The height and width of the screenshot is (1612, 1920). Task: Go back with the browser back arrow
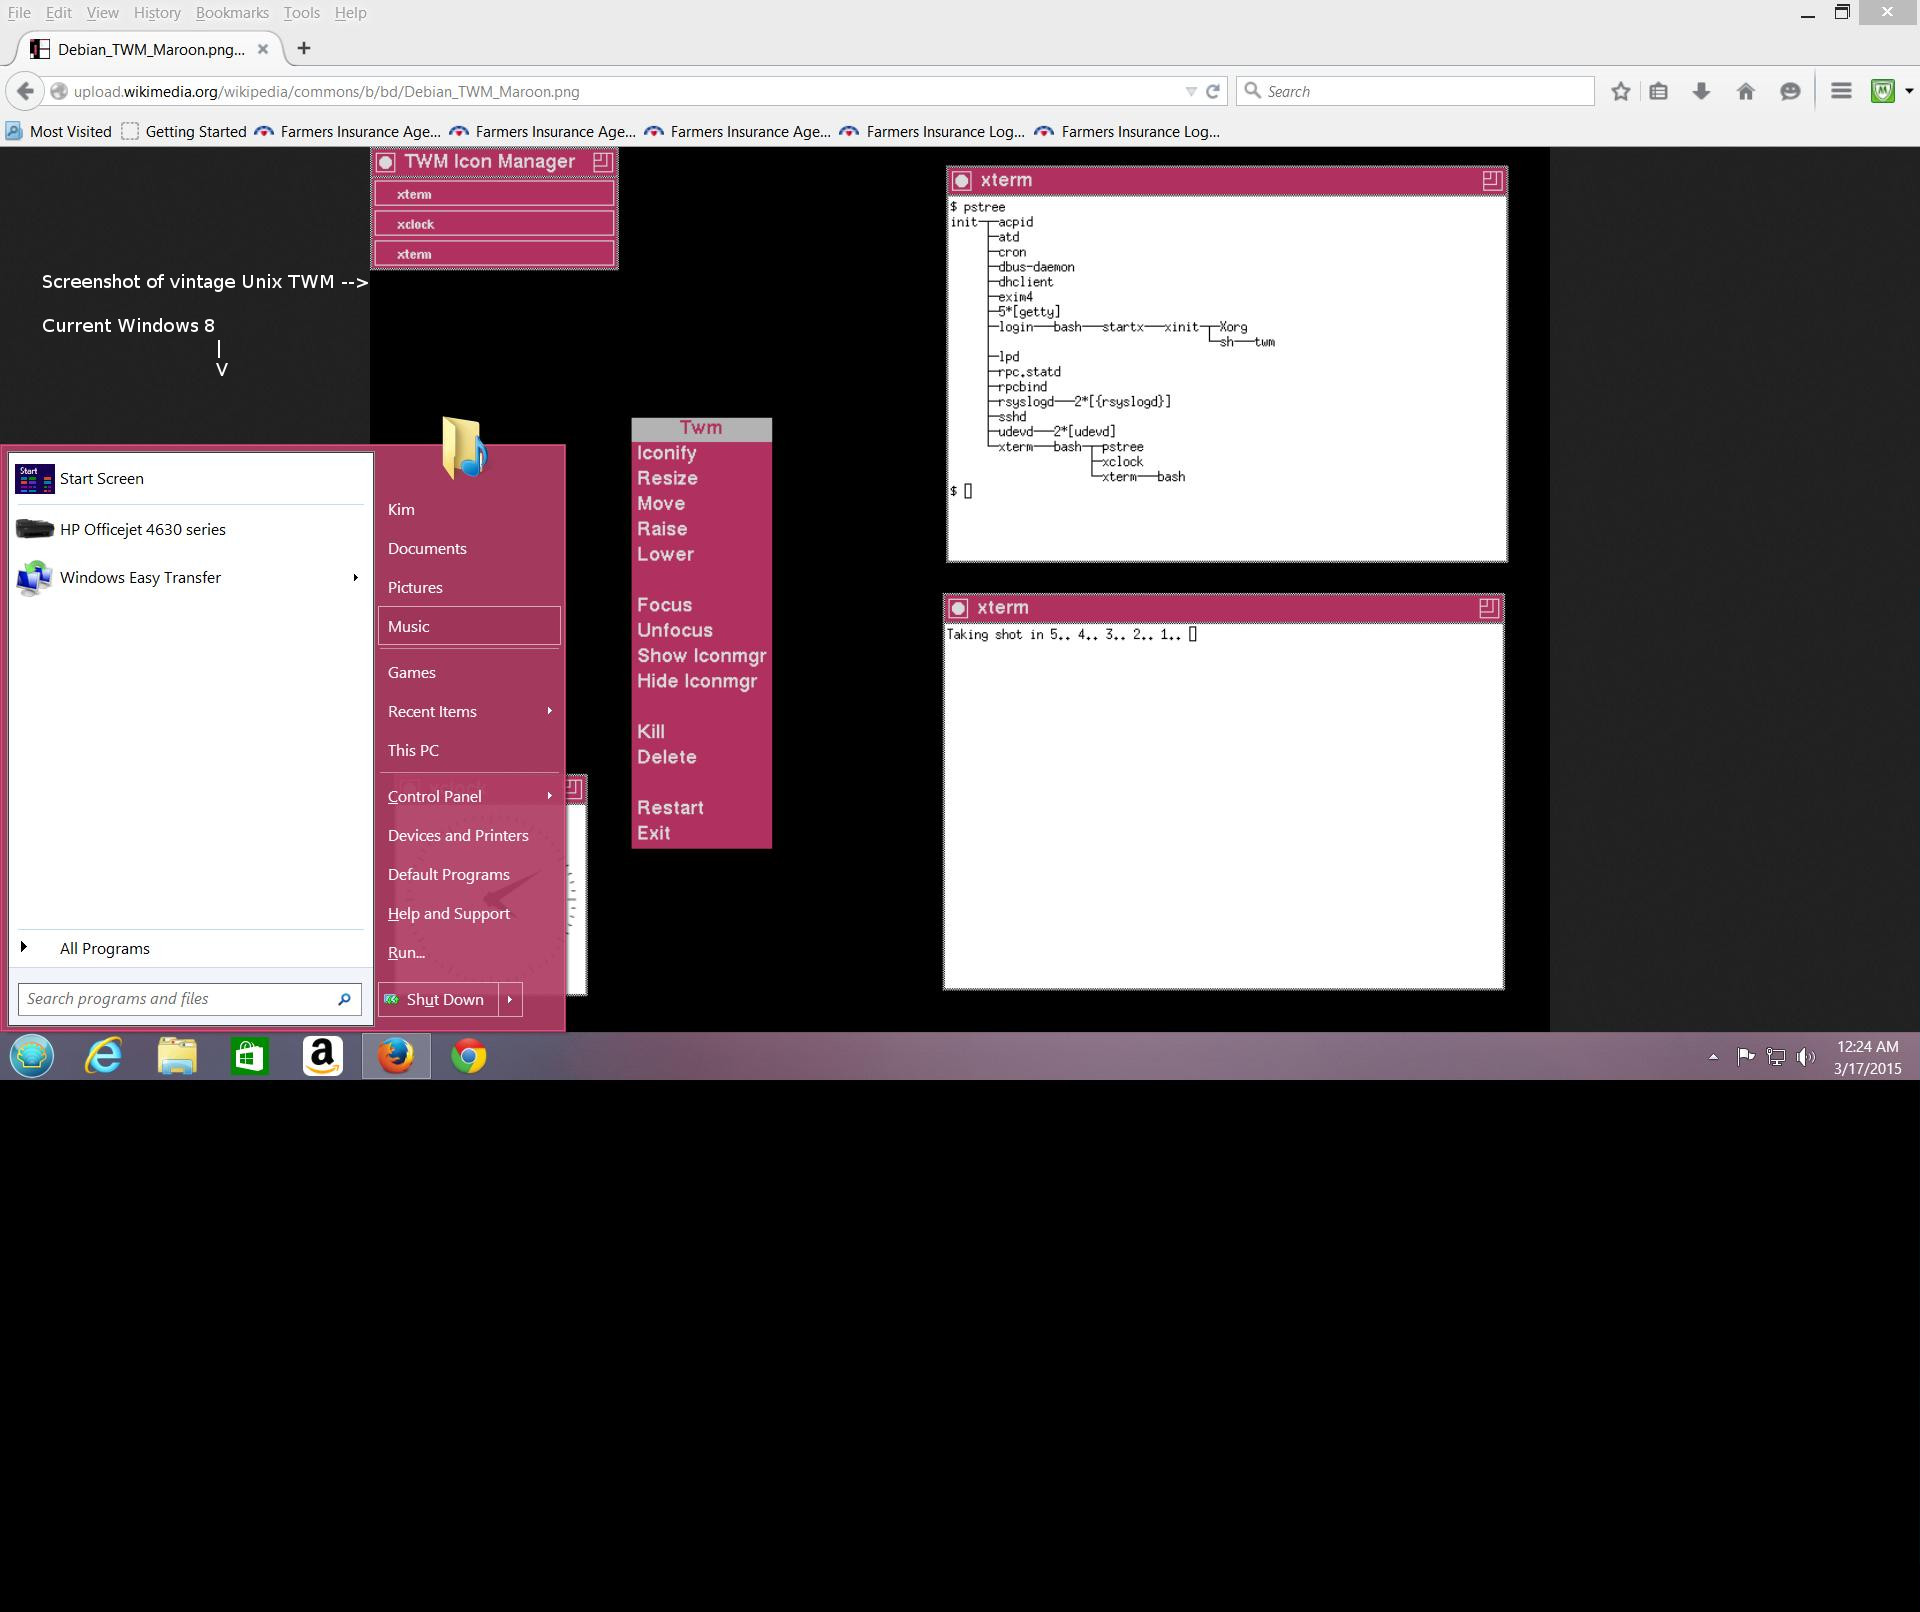[25, 91]
